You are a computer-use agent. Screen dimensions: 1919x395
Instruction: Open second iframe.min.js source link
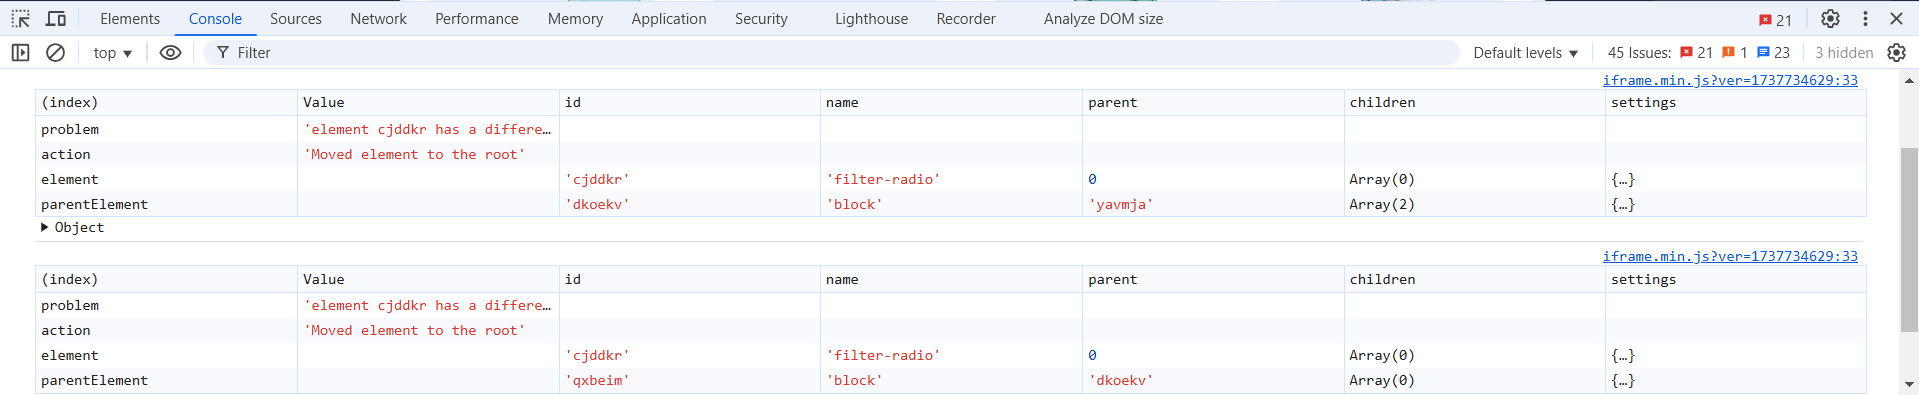[1730, 256]
